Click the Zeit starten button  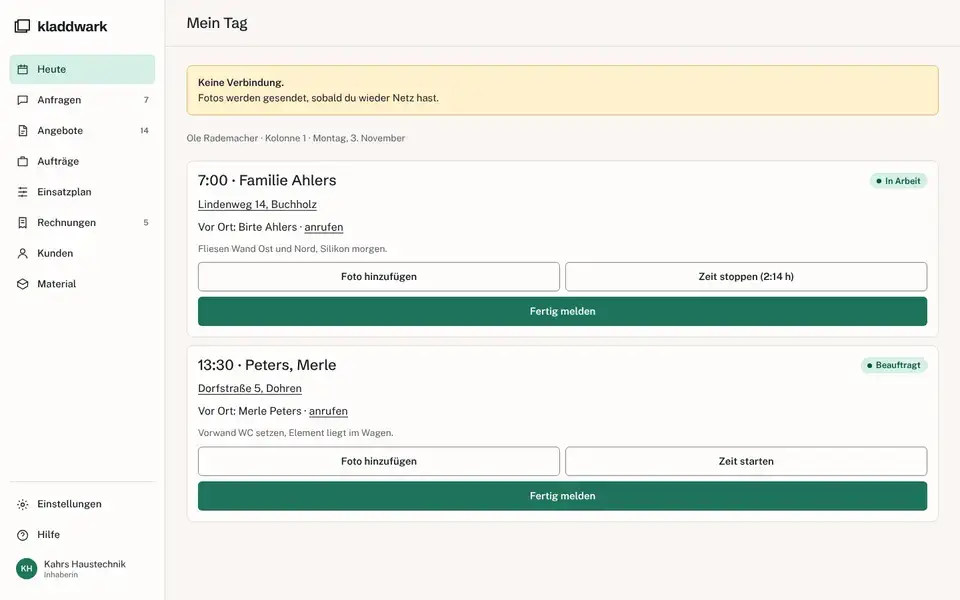tap(746, 461)
